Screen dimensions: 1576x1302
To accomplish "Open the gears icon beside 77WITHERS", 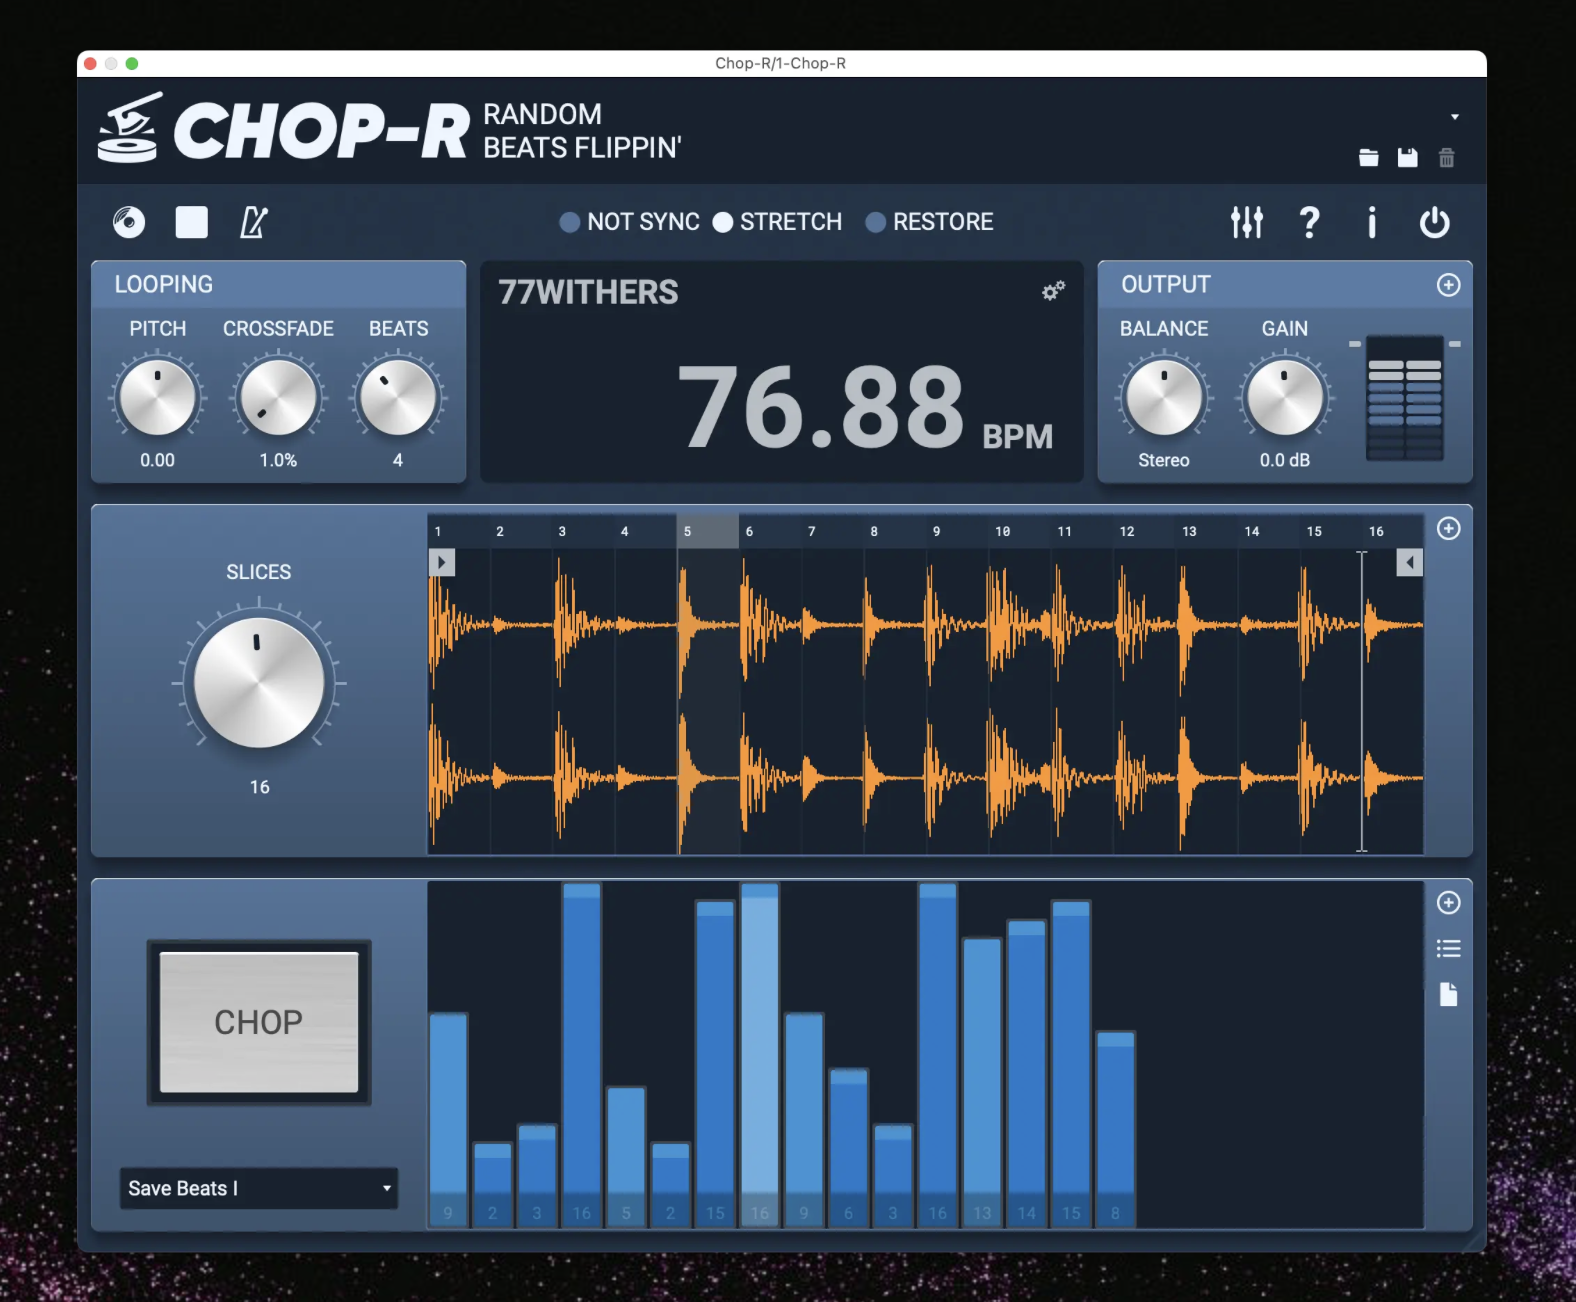I will [1053, 291].
